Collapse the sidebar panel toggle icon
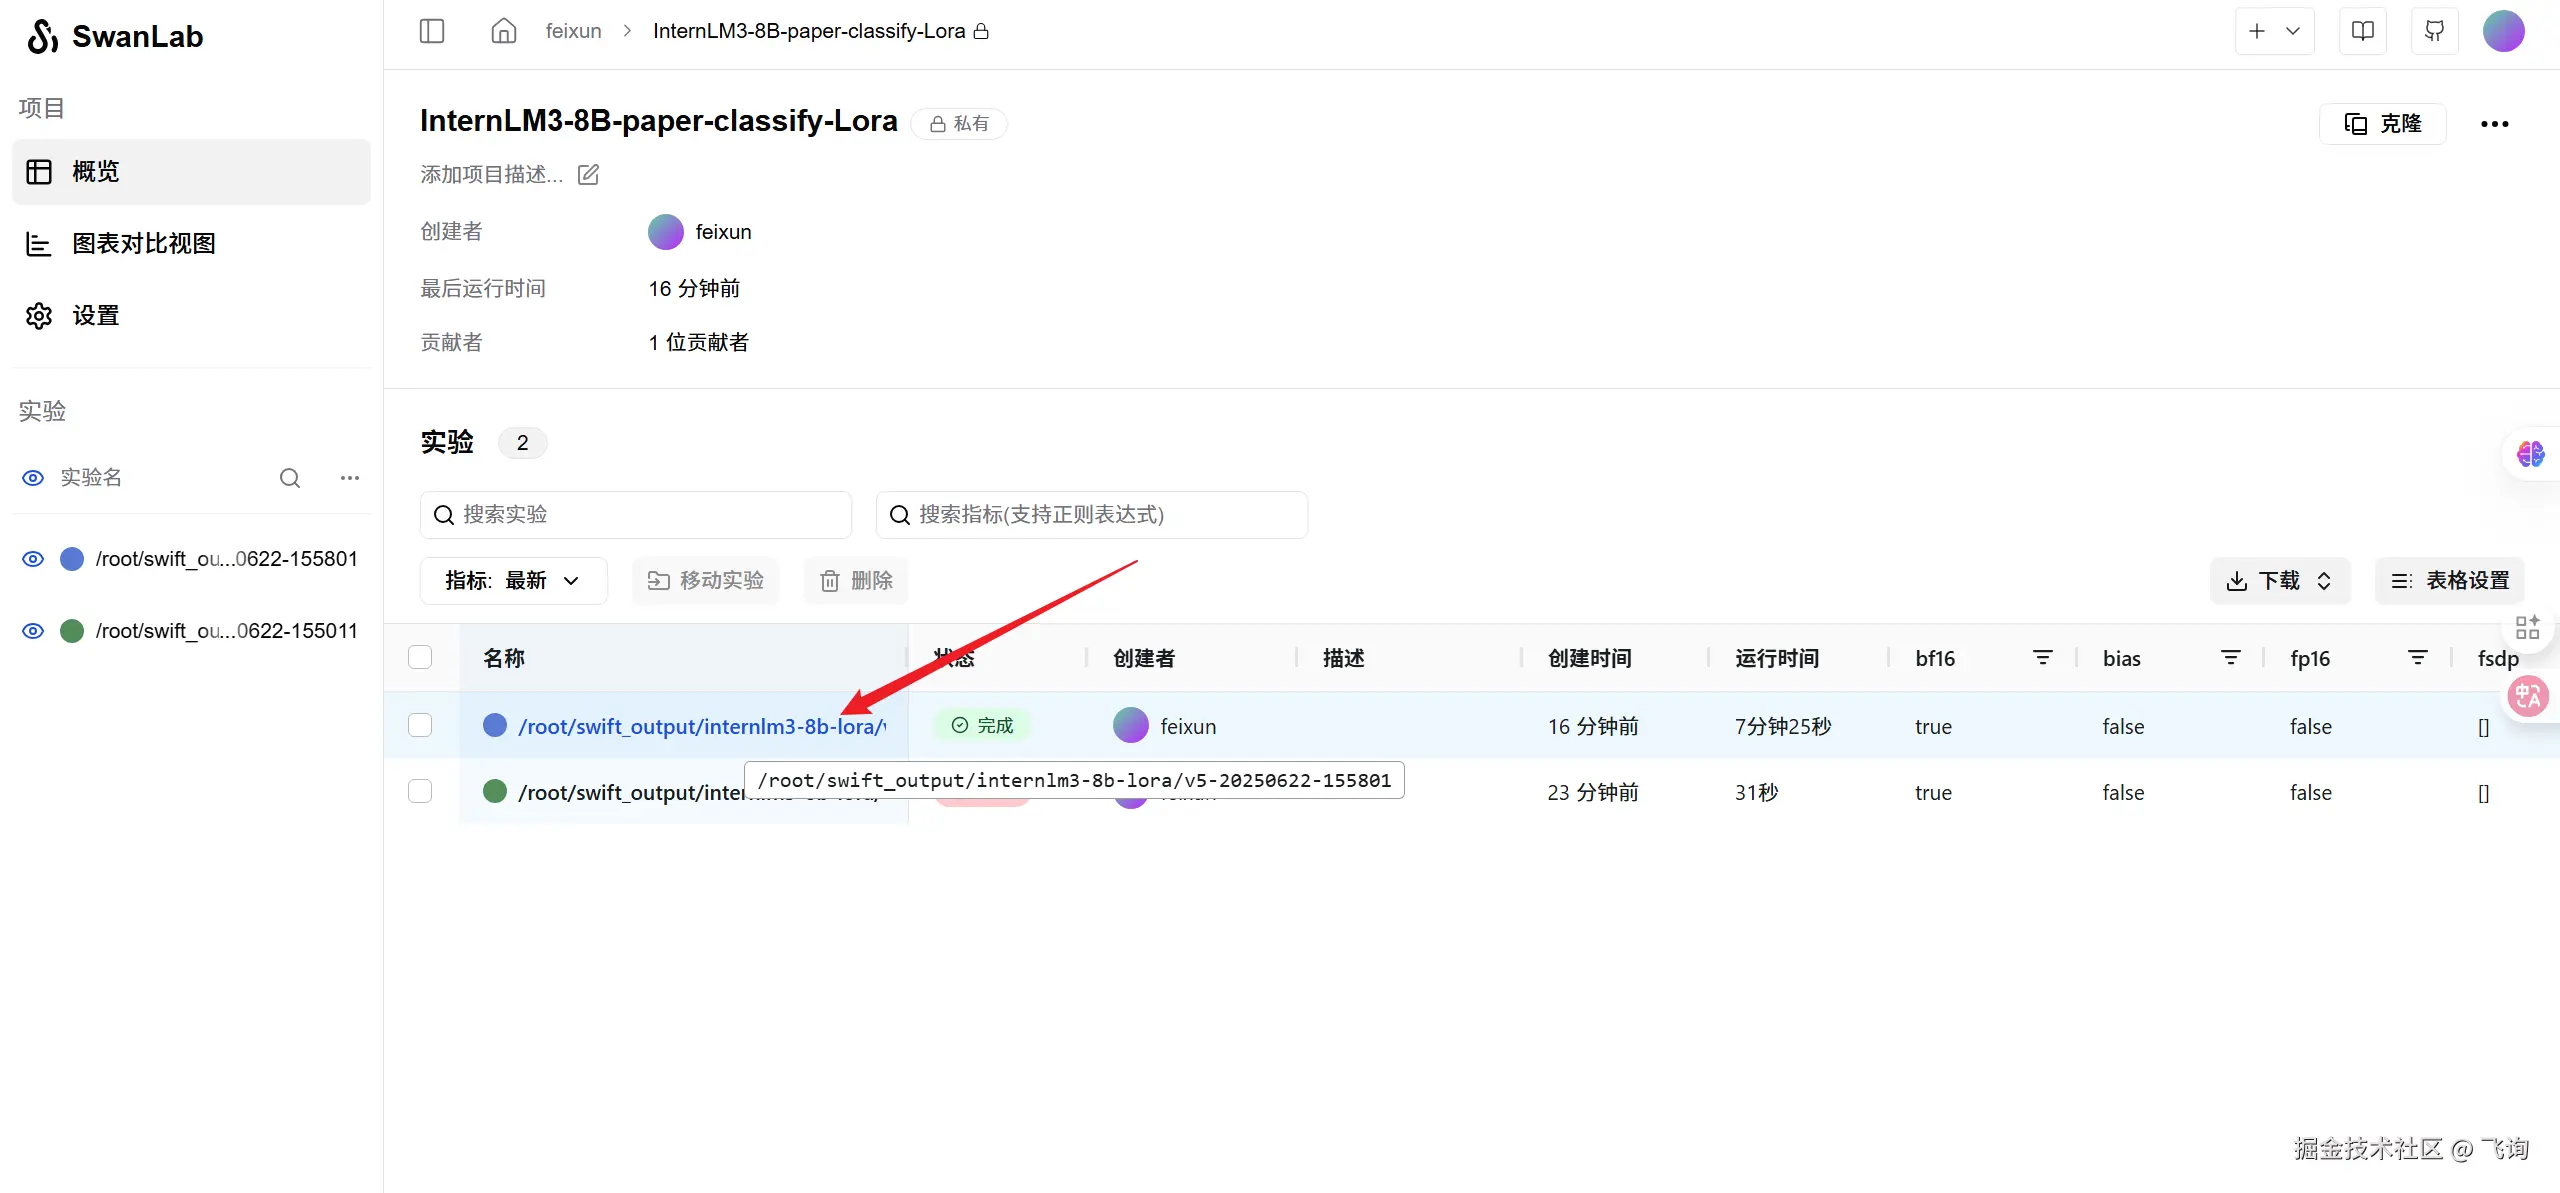The width and height of the screenshot is (2560, 1193). pyautogui.click(x=432, y=31)
